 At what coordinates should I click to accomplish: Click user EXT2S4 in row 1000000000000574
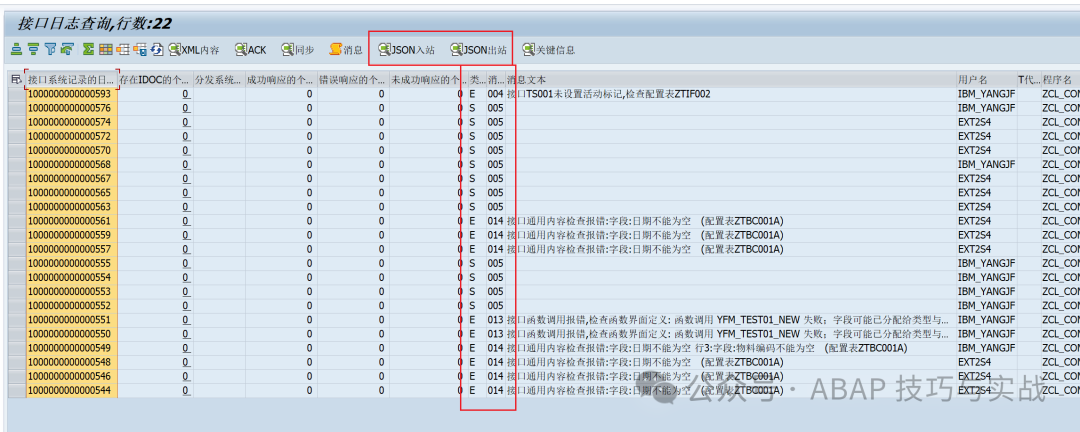(974, 122)
